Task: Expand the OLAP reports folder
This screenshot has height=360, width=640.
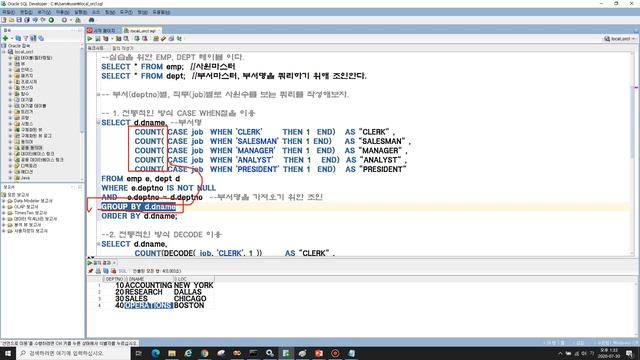Action: pos(4,207)
